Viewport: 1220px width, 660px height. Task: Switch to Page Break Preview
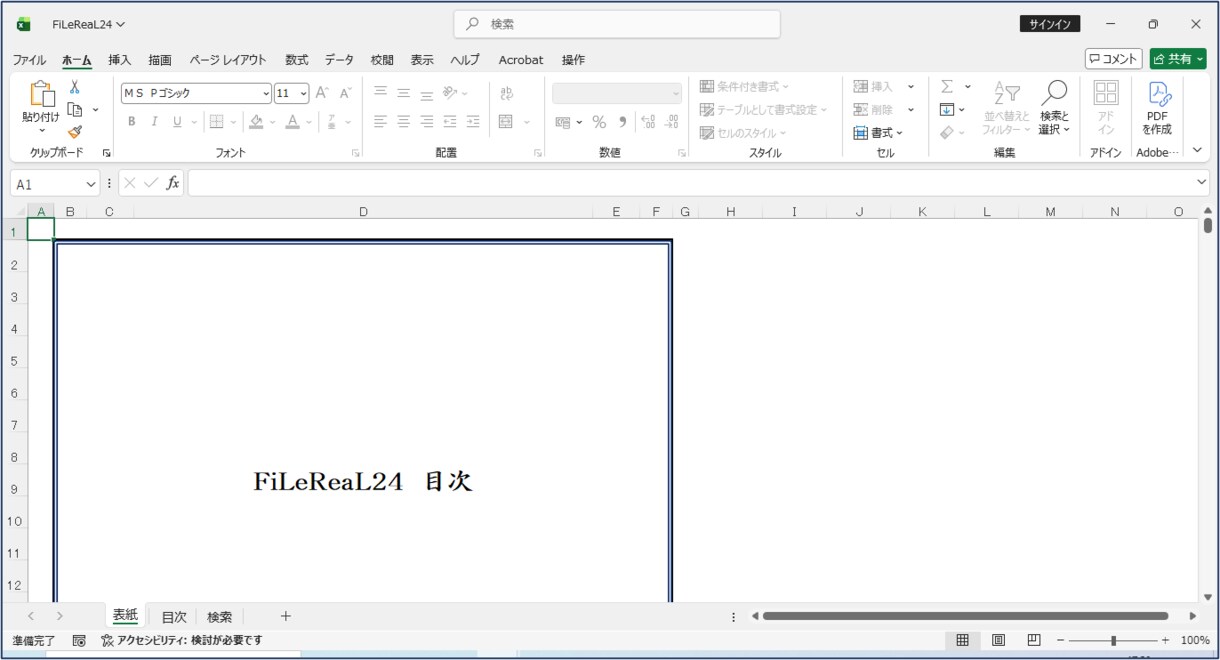click(x=1034, y=640)
